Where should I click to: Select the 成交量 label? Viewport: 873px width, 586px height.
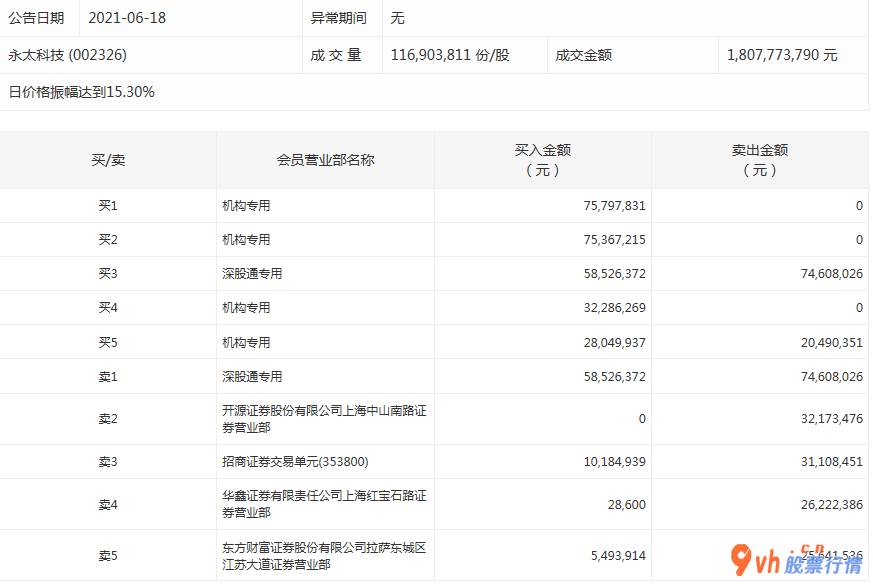[x=336, y=55]
